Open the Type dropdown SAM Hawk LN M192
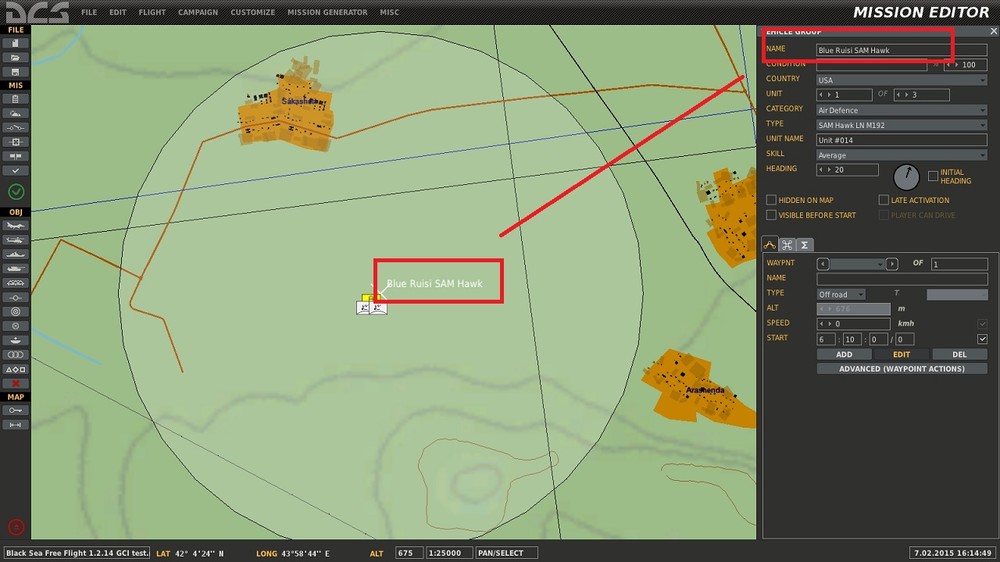The height and width of the screenshot is (562, 1000). click(x=902, y=125)
